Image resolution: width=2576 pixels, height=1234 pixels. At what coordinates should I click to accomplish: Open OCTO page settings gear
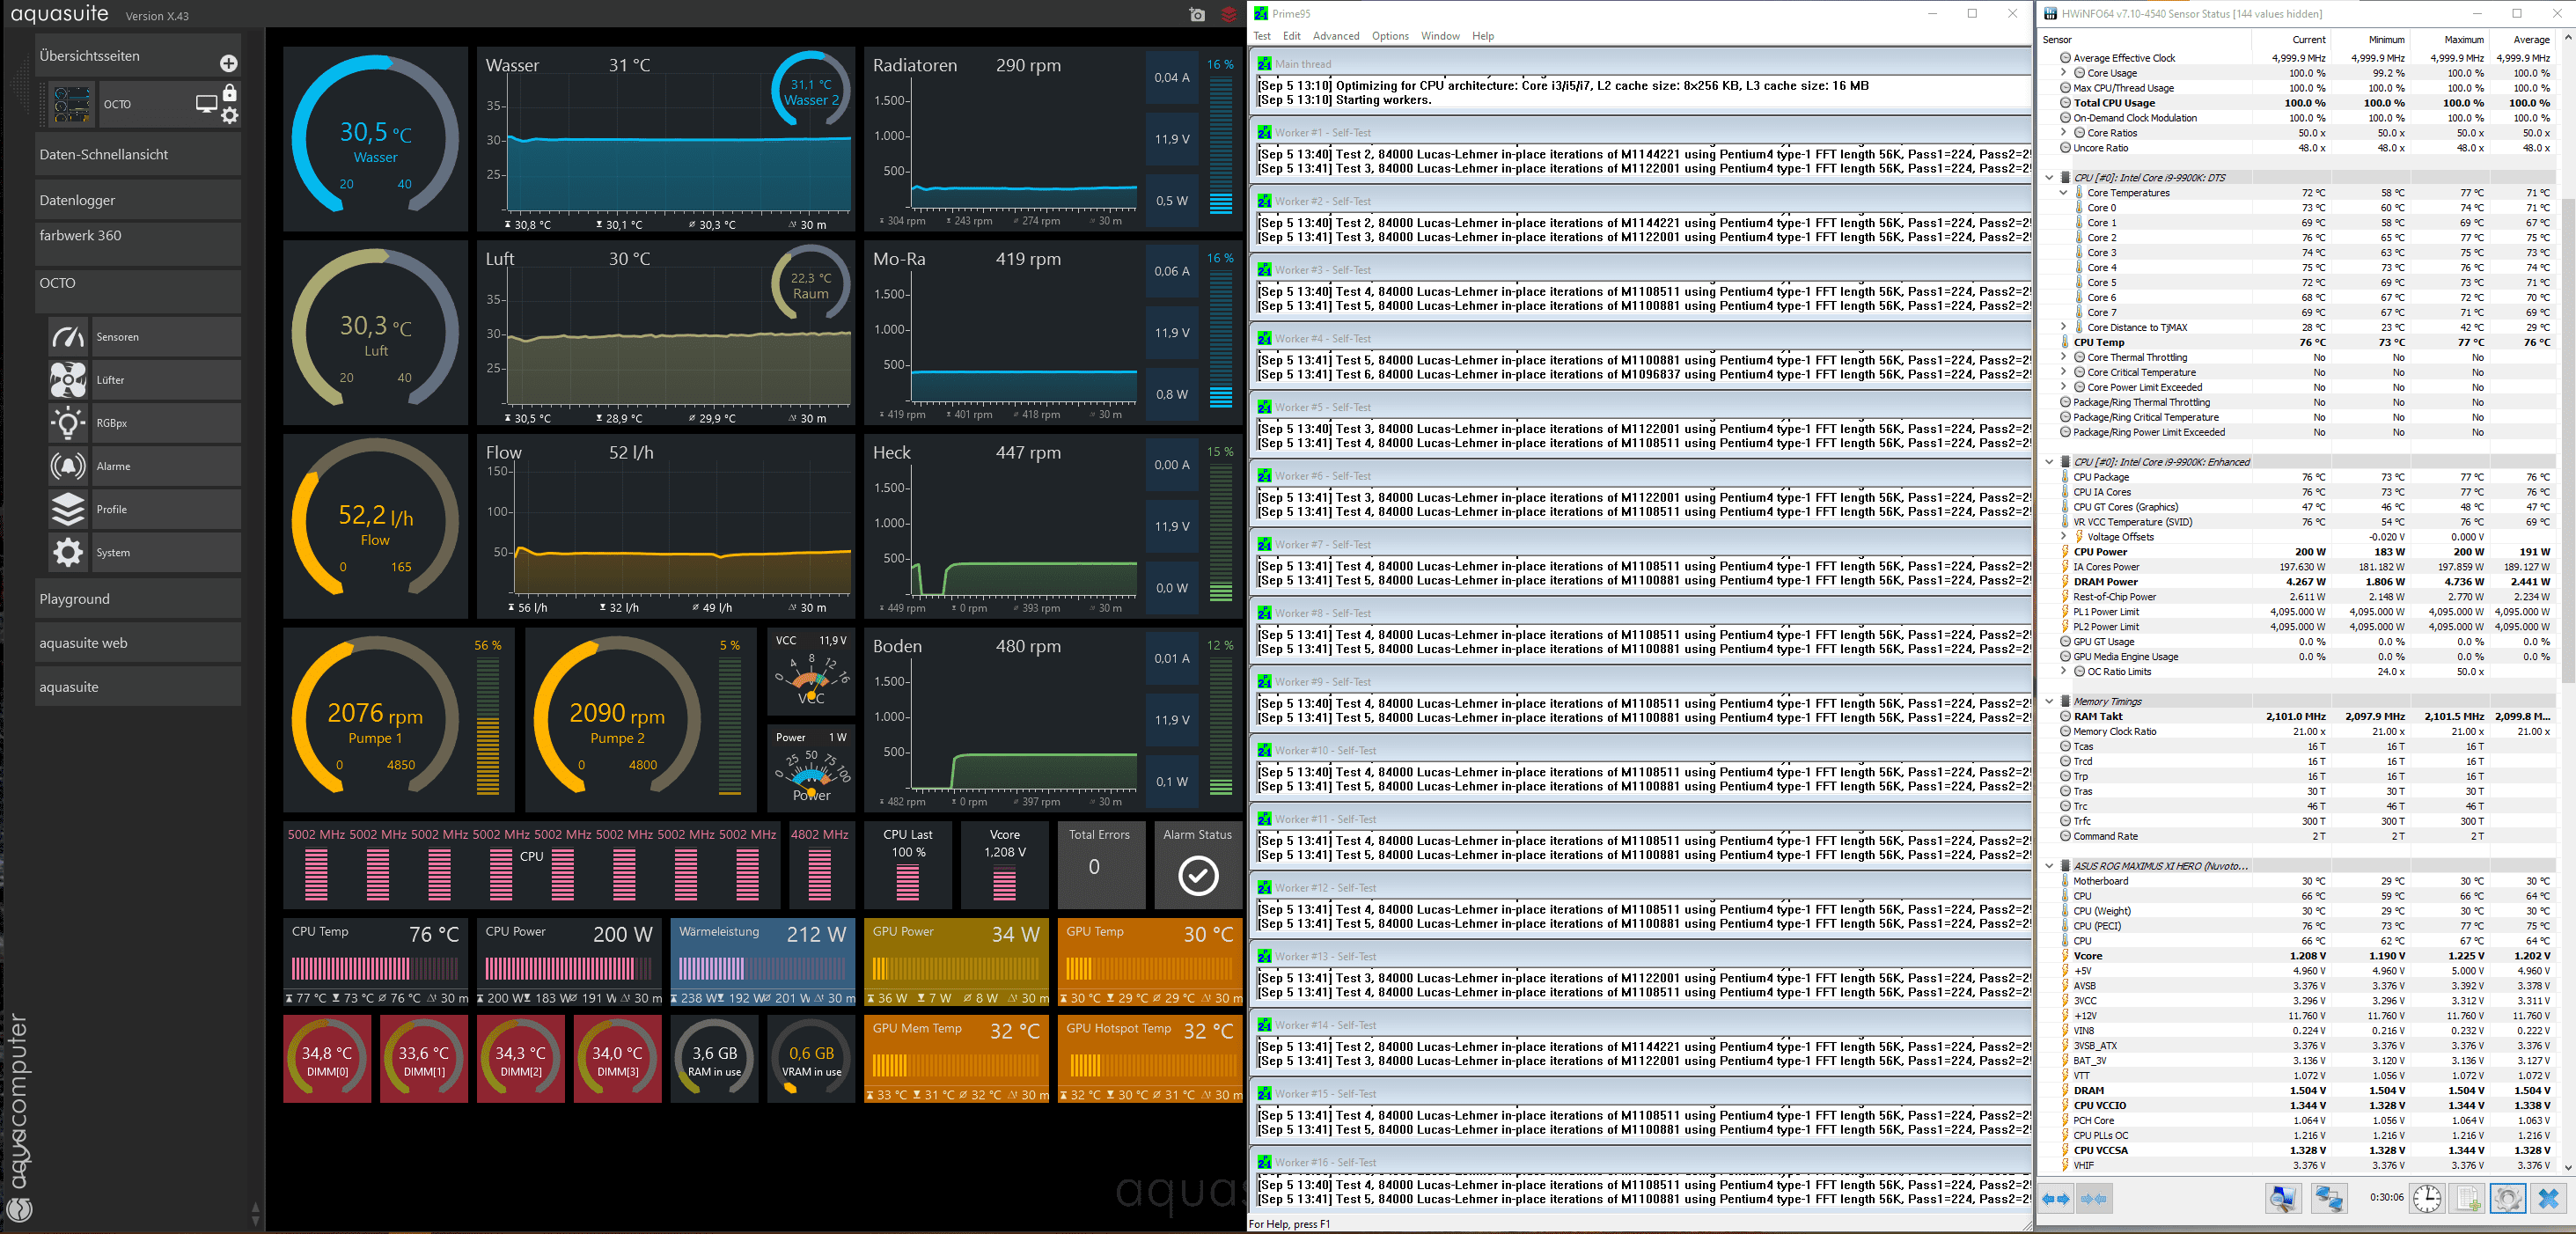click(230, 115)
